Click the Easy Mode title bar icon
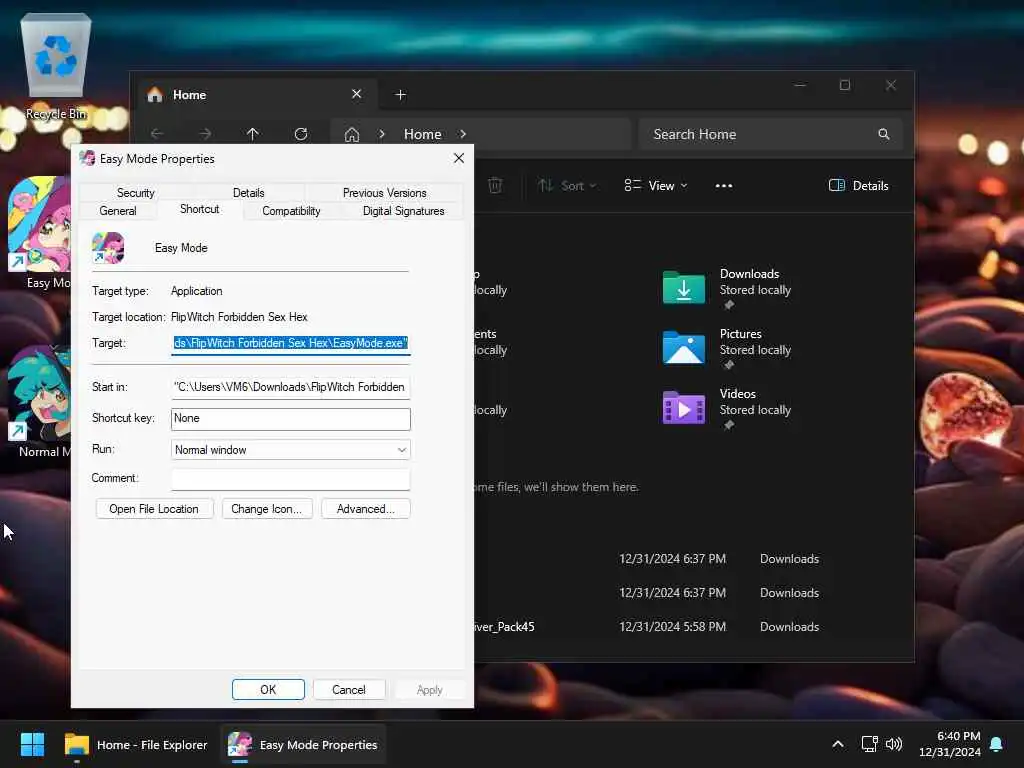 tap(87, 158)
